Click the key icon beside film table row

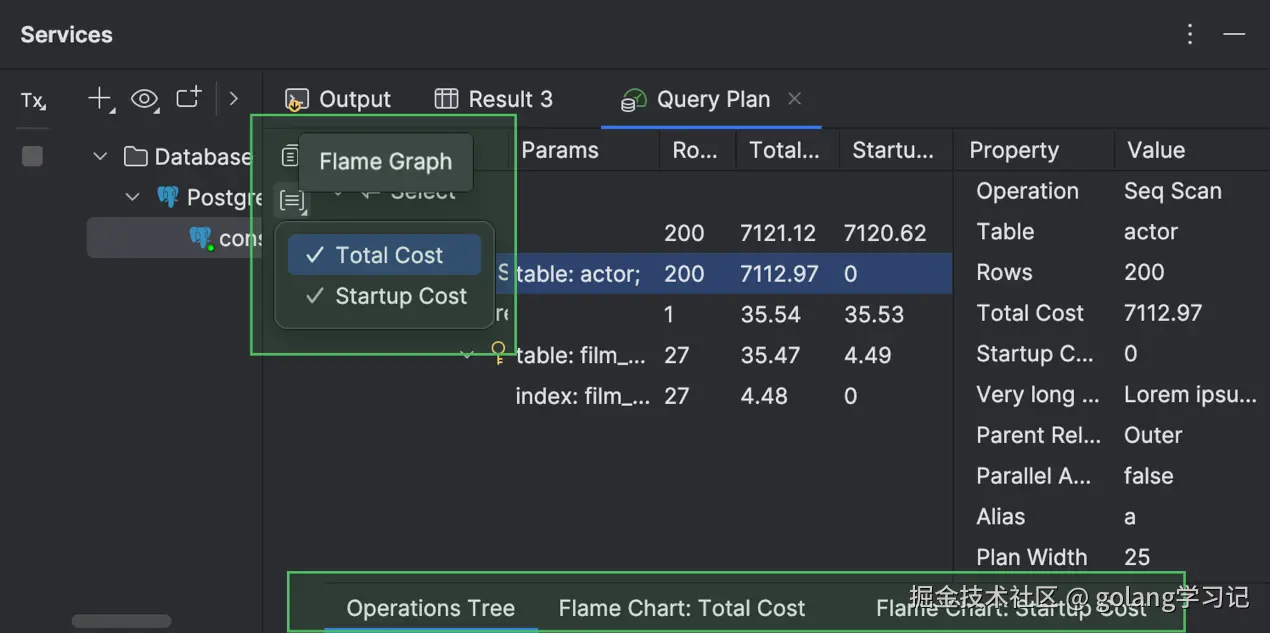coord(498,353)
